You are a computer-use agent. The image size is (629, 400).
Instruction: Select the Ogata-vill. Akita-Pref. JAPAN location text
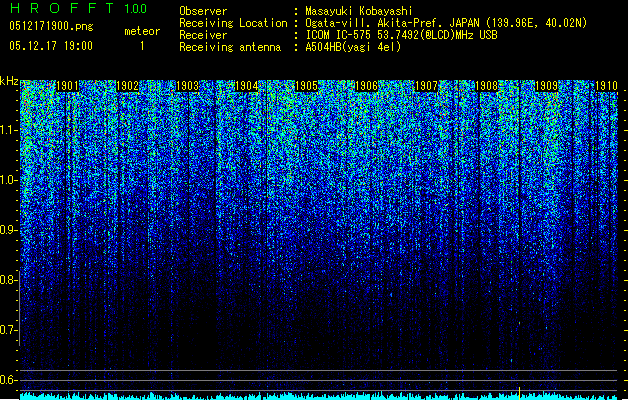[446, 23]
